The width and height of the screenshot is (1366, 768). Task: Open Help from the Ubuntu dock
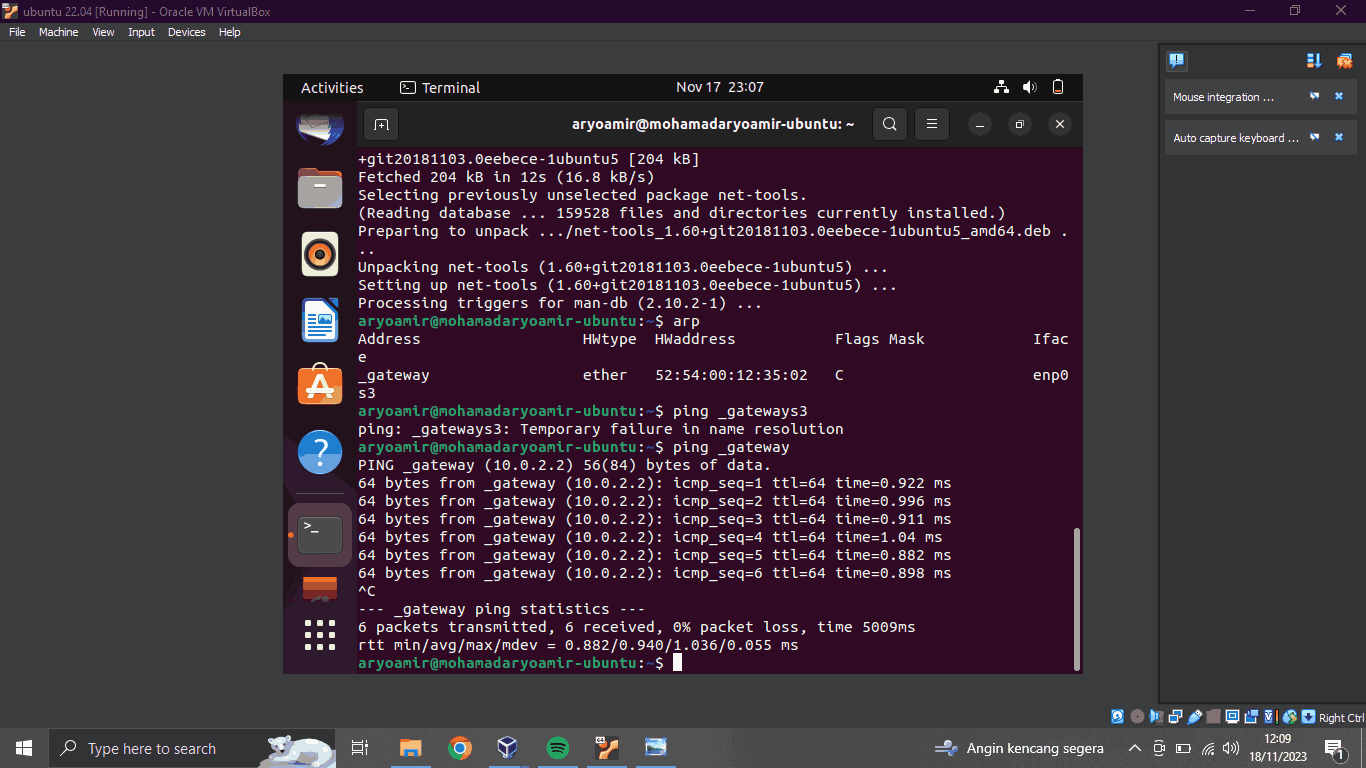pos(320,452)
